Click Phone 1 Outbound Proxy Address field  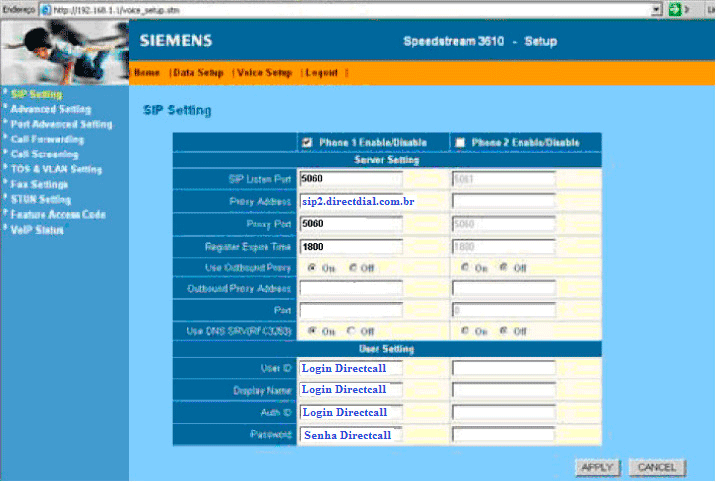(351, 288)
